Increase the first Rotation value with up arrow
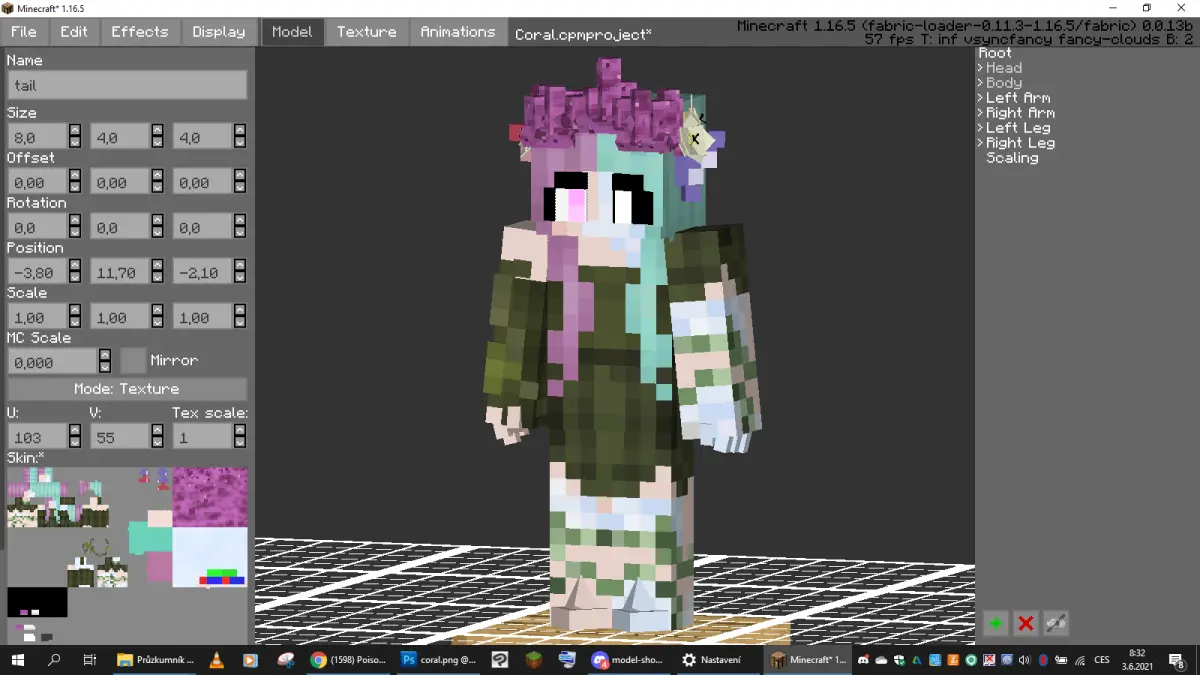Image resolution: width=1200 pixels, height=675 pixels. click(75, 220)
